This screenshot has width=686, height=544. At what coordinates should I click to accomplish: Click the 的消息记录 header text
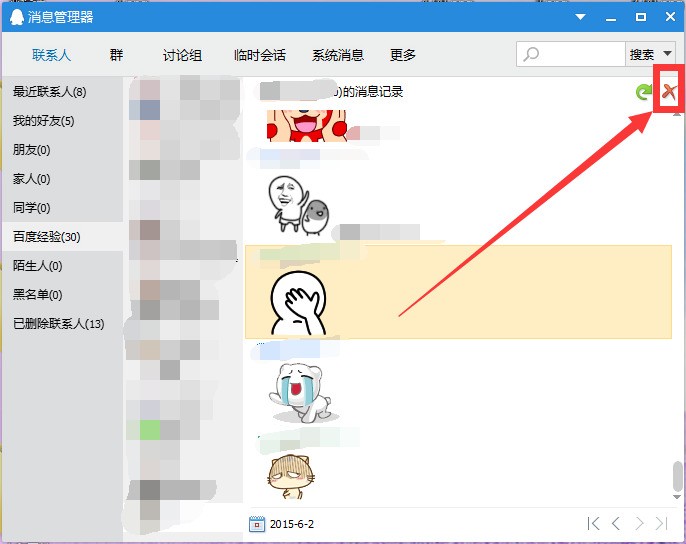tap(374, 91)
